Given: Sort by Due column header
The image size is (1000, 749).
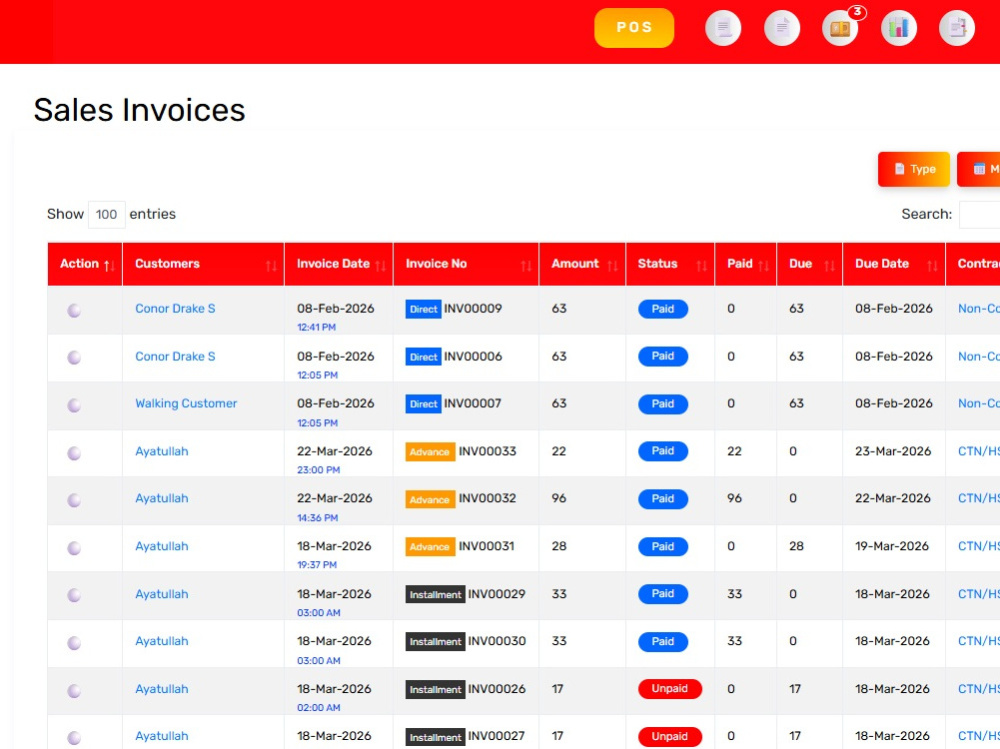Looking at the screenshot, I should (x=809, y=264).
